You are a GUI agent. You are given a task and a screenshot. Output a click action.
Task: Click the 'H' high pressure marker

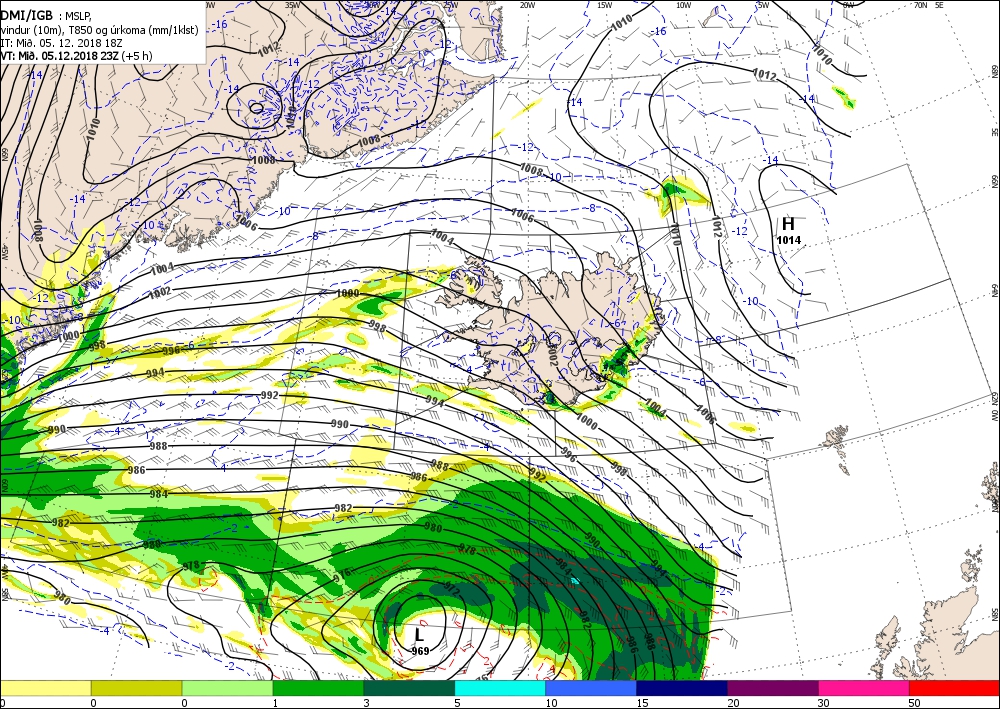788,224
